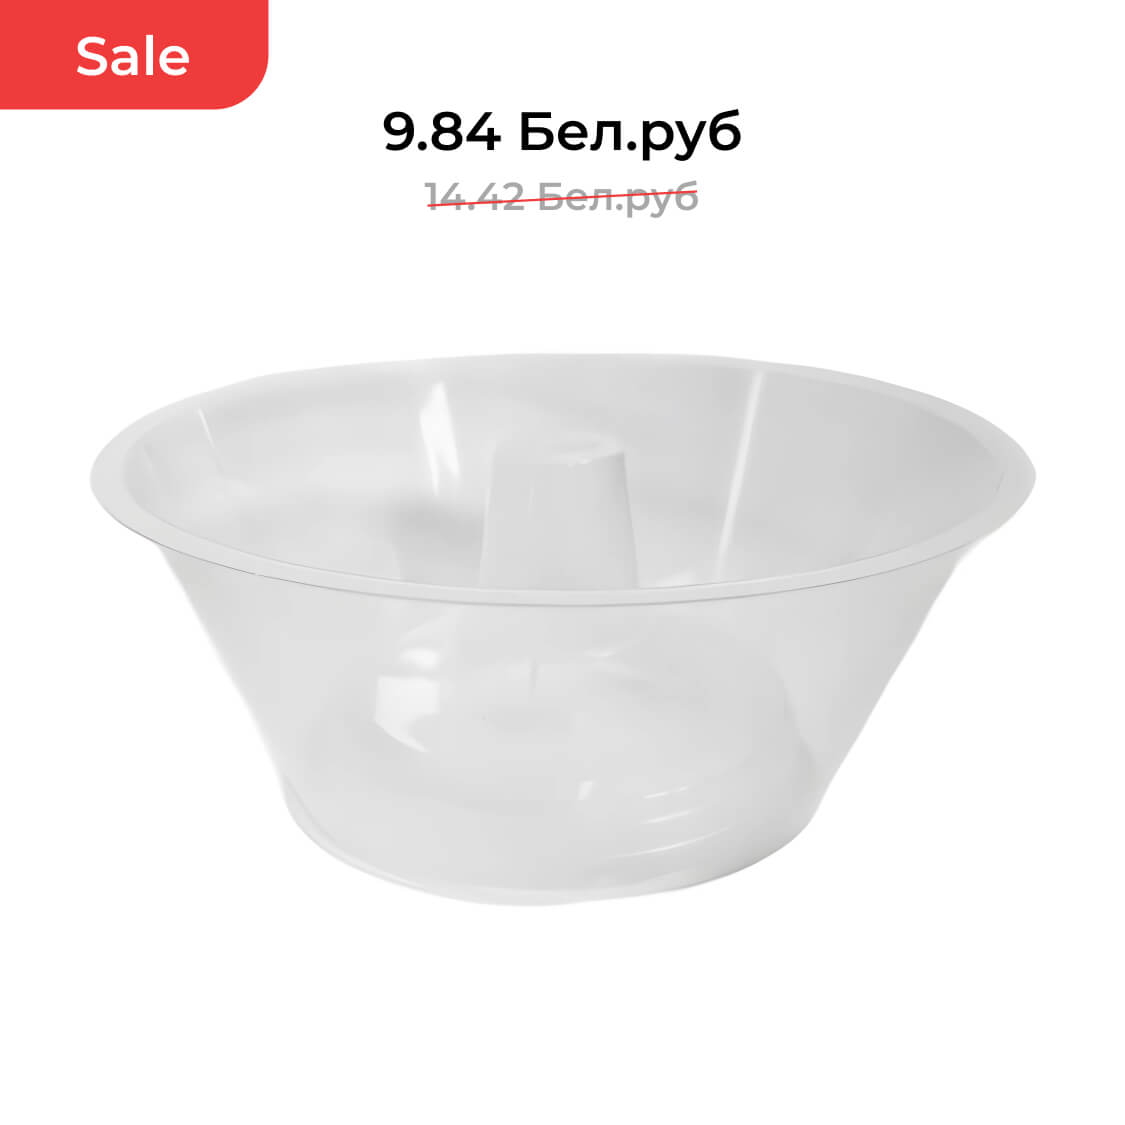Click the number 9.84 in the price

[442, 132]
